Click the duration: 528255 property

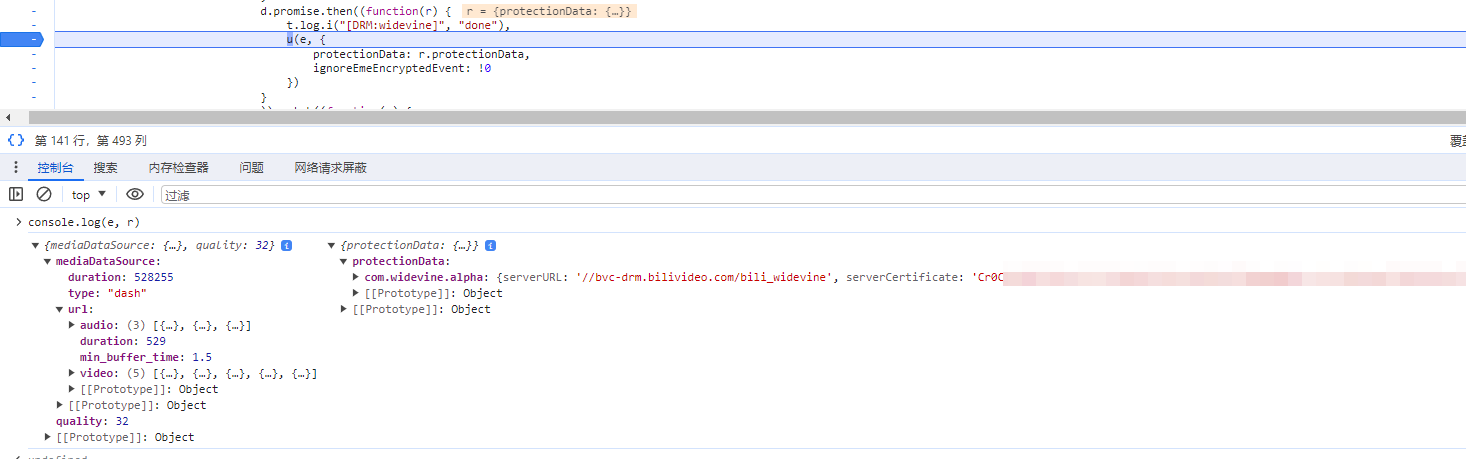121,277
